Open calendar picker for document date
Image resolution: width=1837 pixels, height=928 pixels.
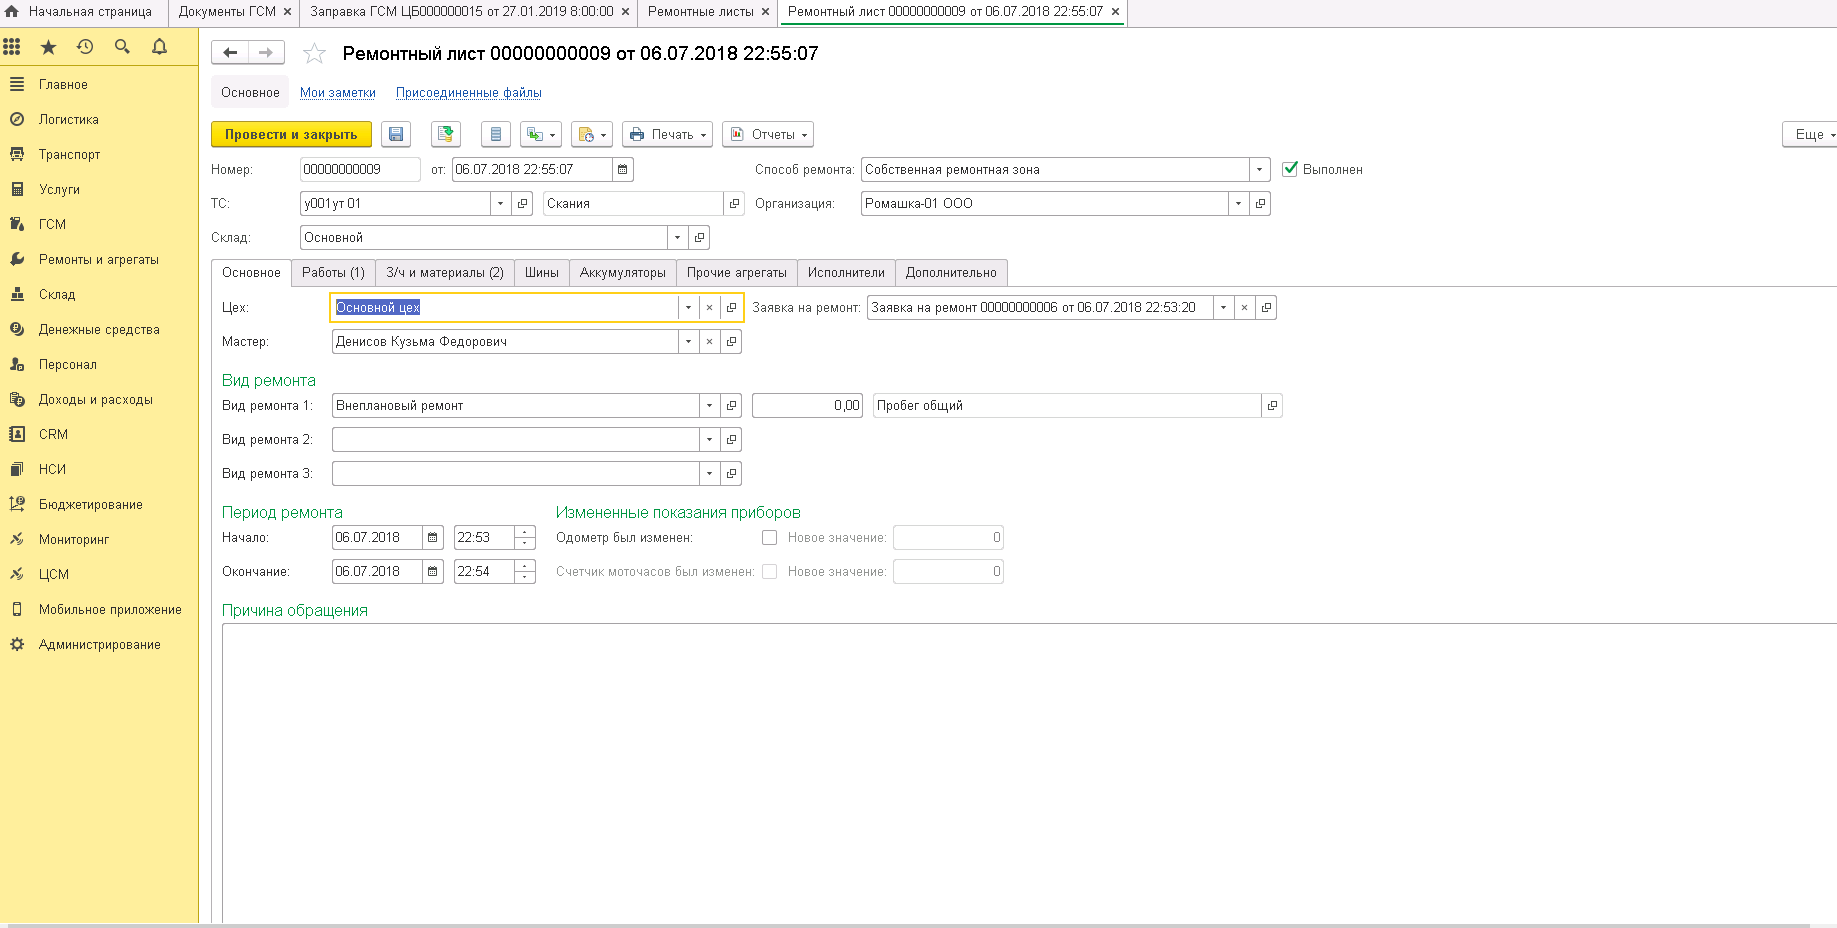(x=623, y=170)
